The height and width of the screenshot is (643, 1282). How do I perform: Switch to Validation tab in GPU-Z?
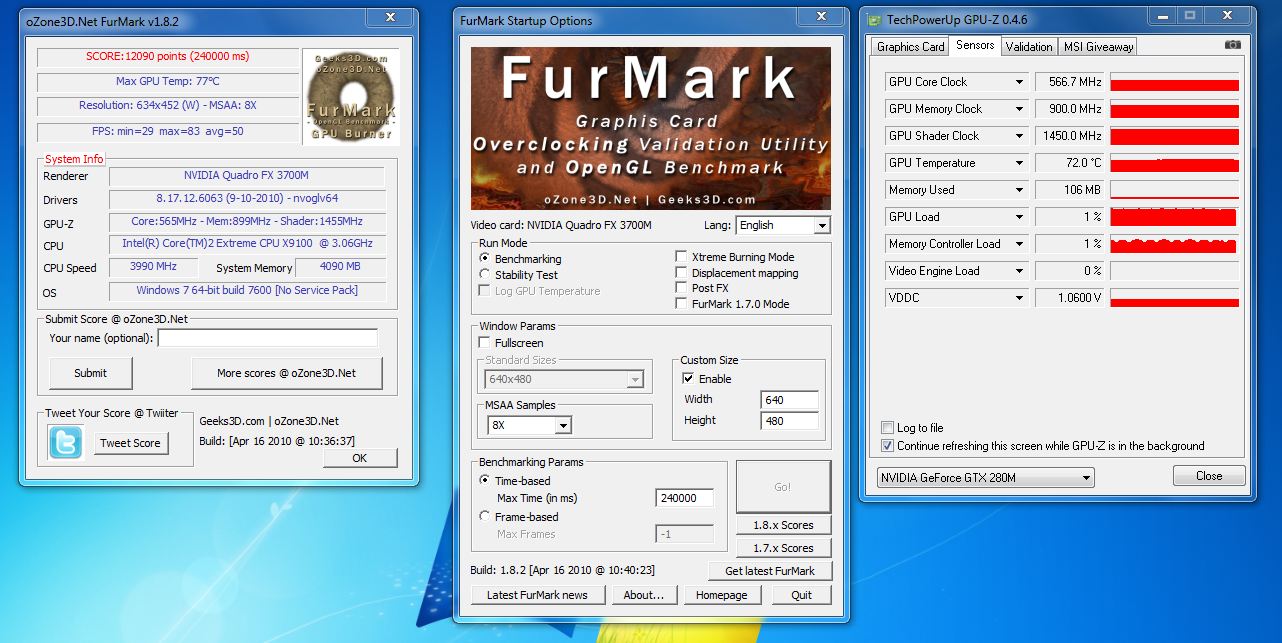1029,47
